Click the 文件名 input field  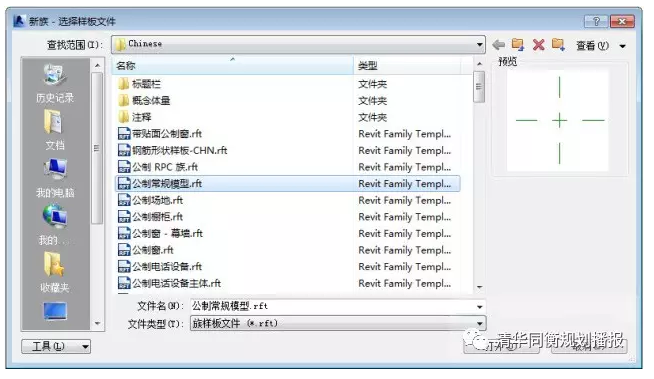click(x=332, y=306)
